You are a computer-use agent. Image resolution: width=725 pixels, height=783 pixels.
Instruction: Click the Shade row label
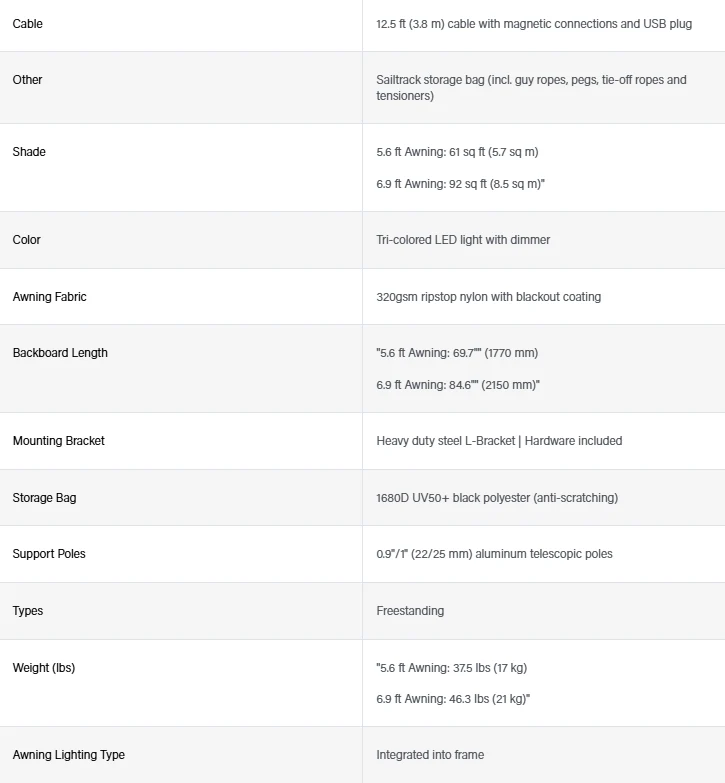pyautogui.click(x=29, y=152)
